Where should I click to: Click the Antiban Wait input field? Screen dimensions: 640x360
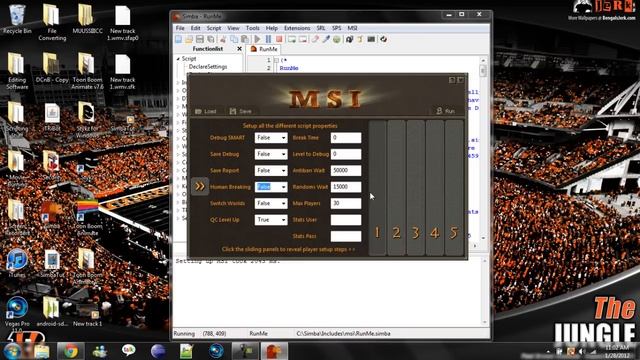[346, 171]
